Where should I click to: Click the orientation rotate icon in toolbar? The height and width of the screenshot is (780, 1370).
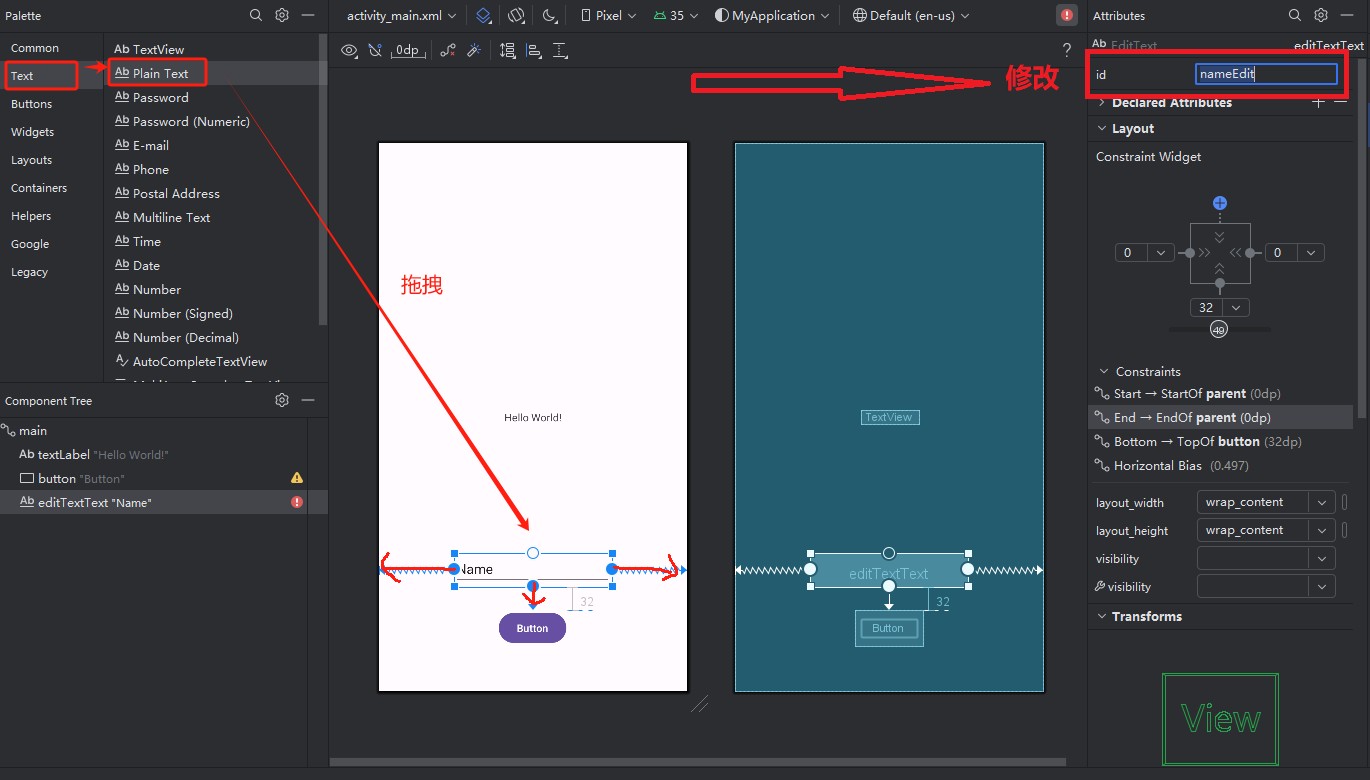pyautogui.click(x=516, y=16)
